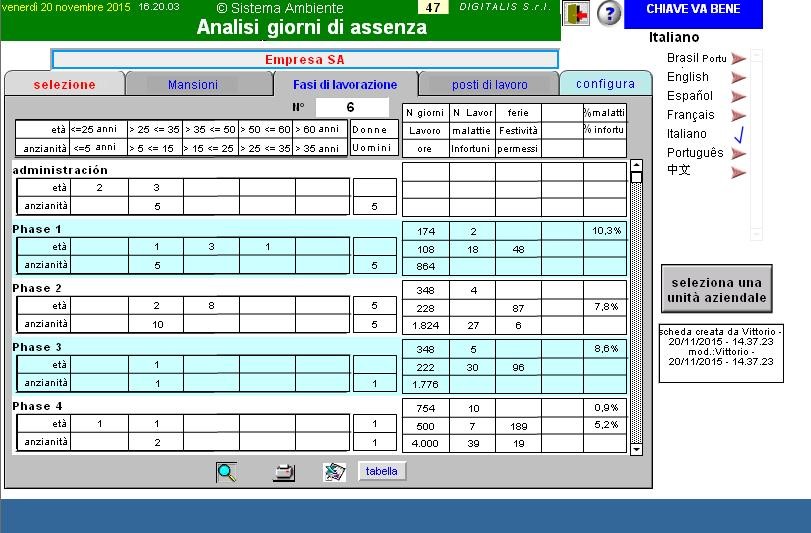
Task: Select Español language arrow
Action: (x=739, y=96)
